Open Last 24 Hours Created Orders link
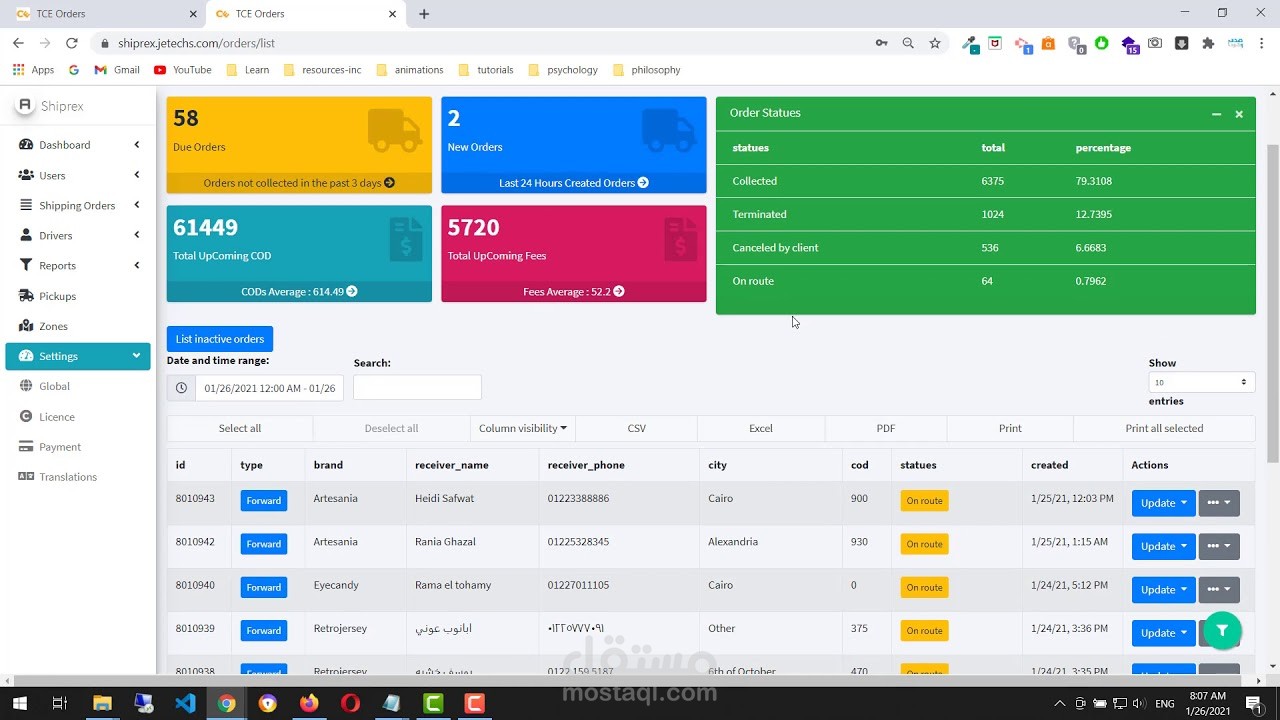 [574, 183]
